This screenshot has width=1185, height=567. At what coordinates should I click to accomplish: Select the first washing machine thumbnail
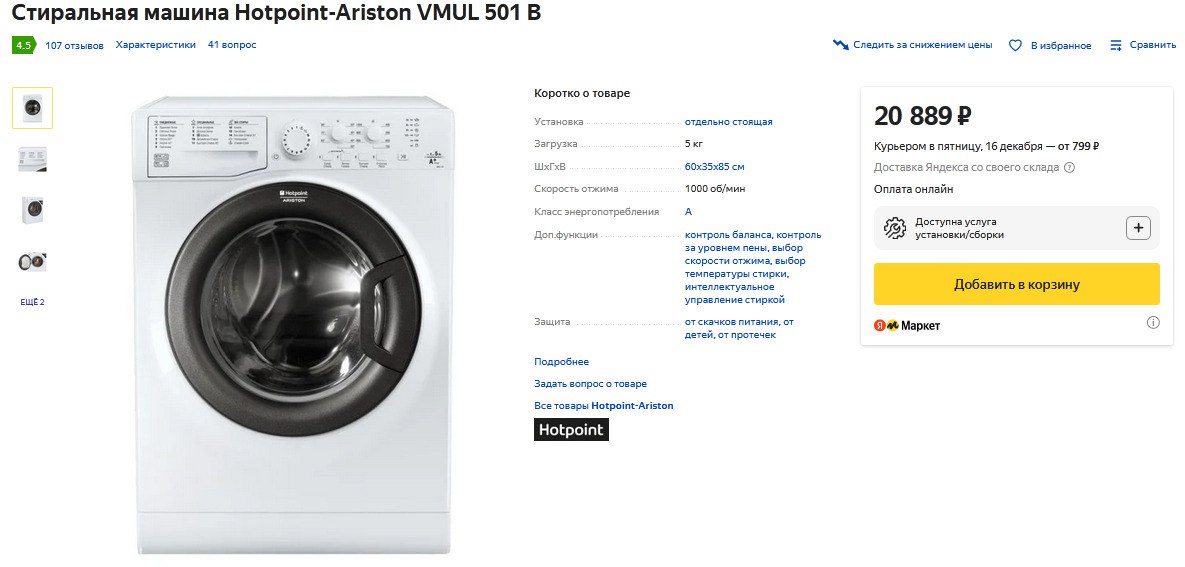(33, 108)
